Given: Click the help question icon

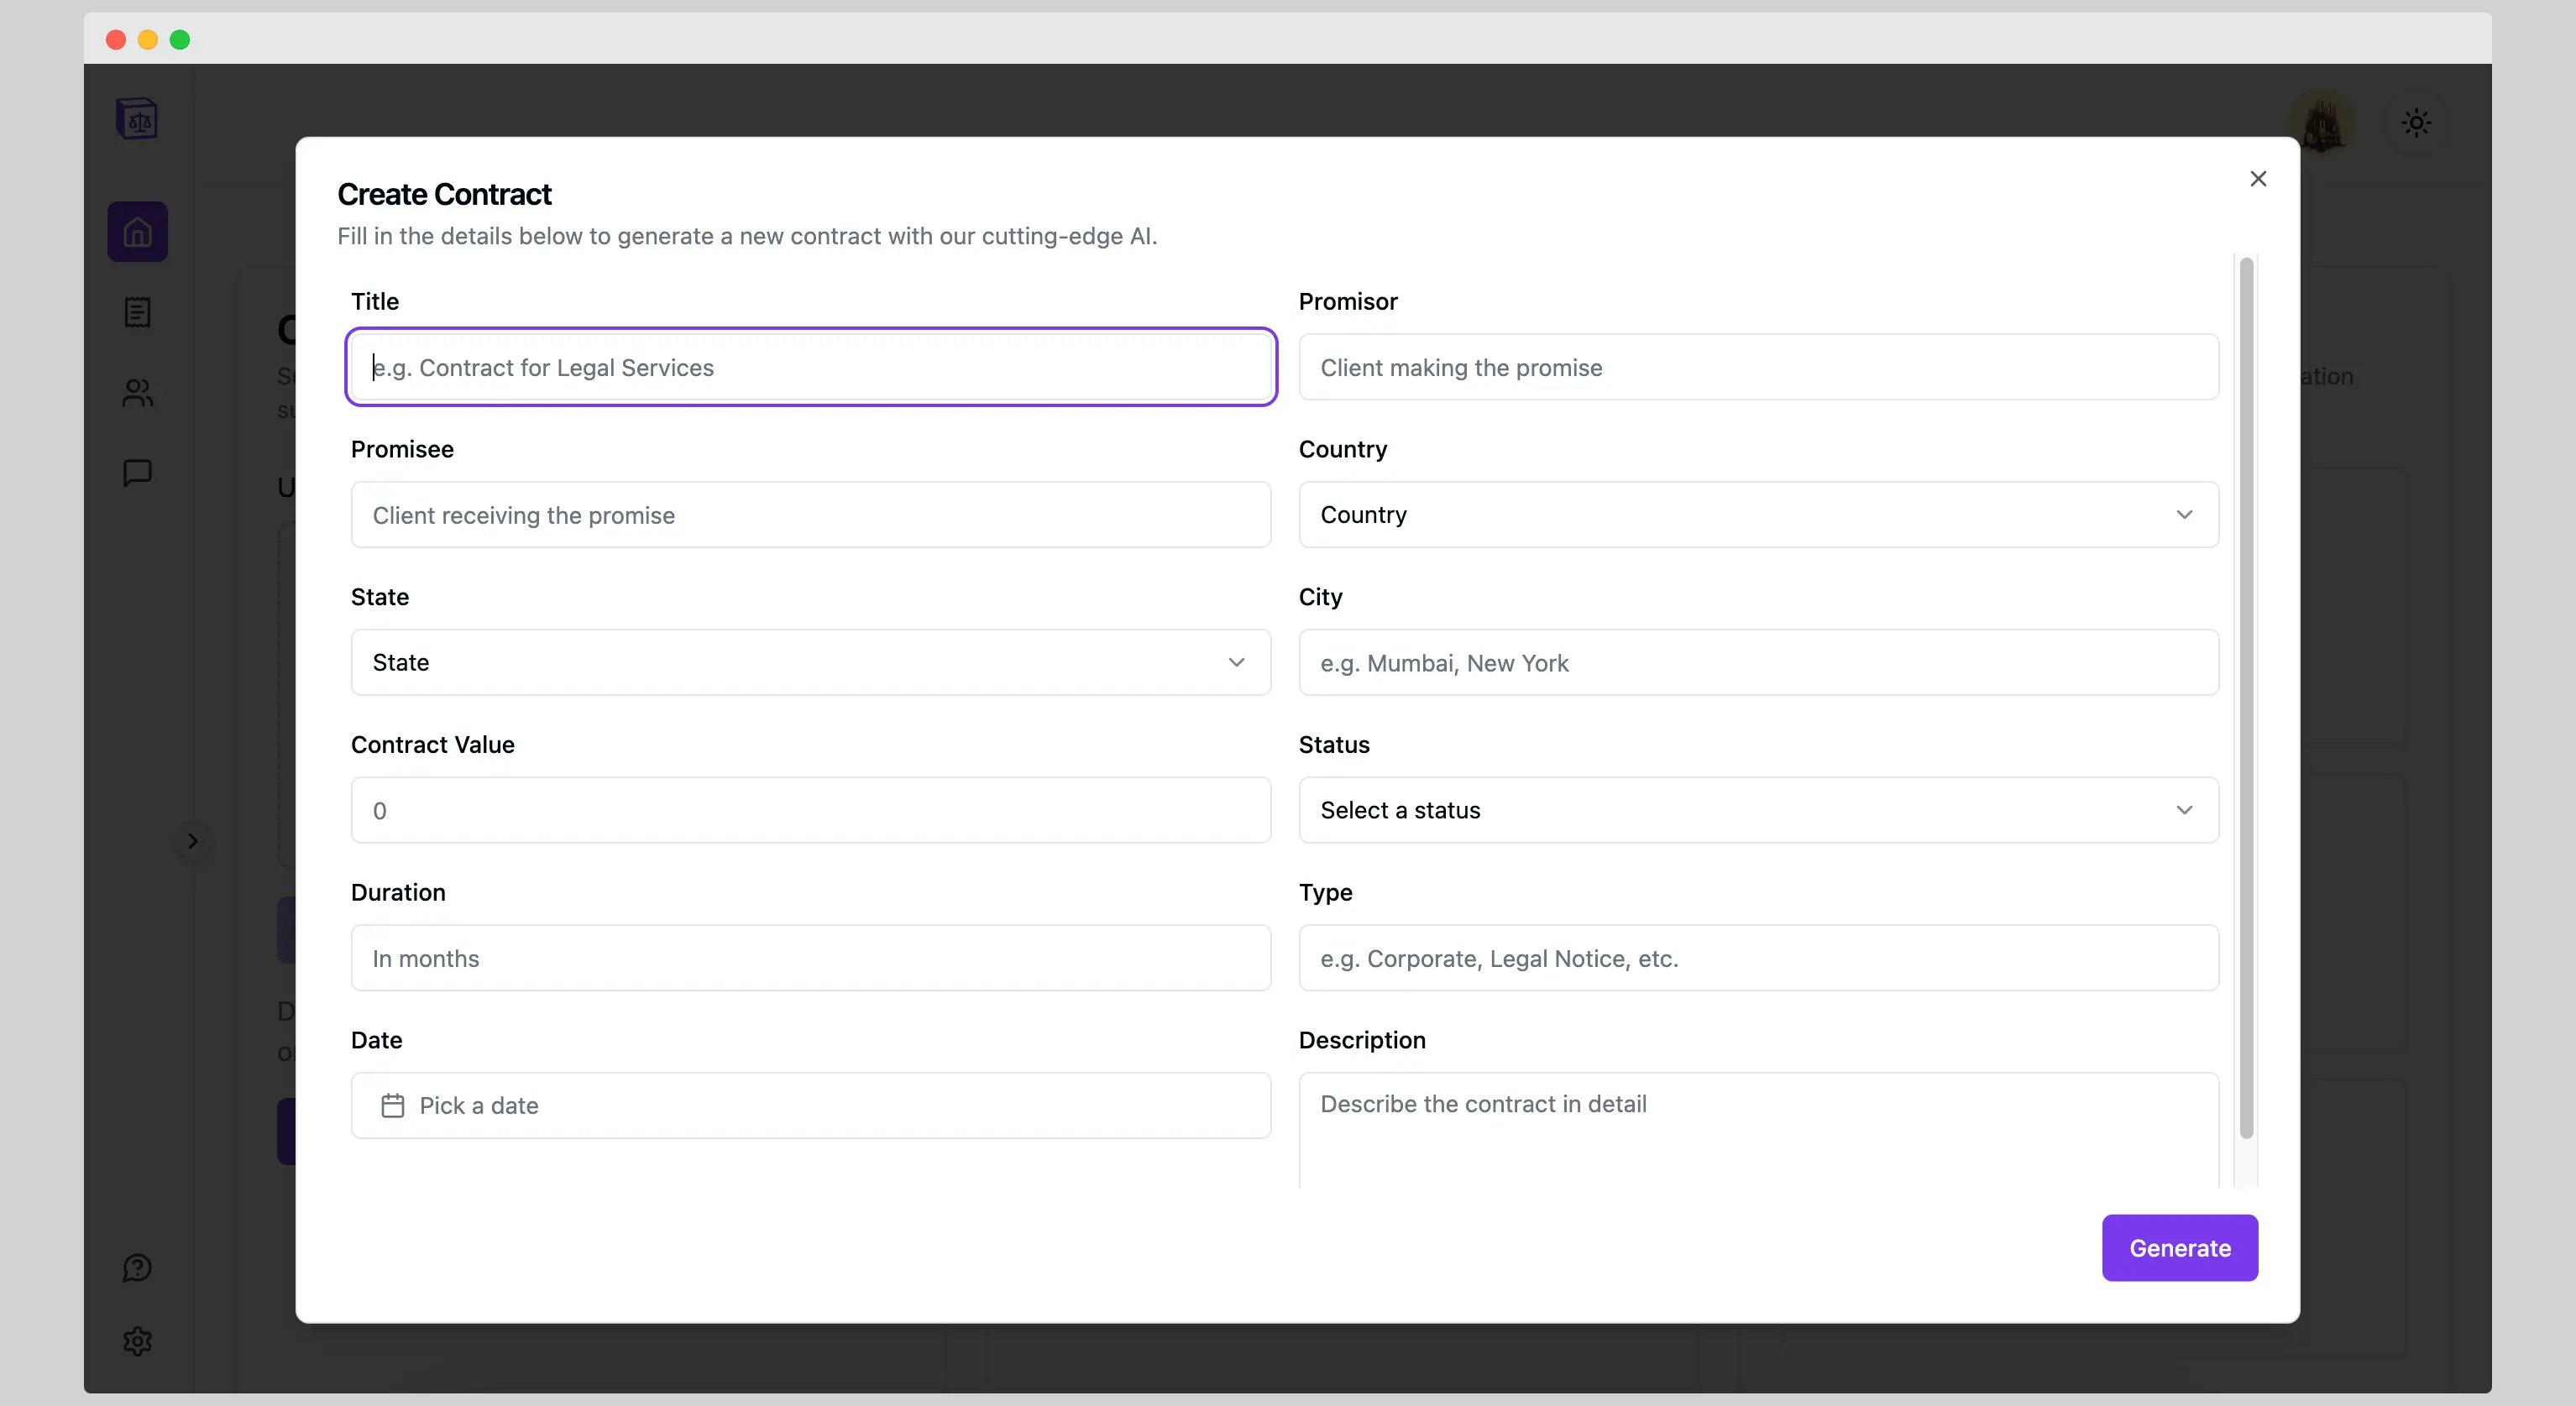Looking at the screenshot, I should [x=137, y=1268].
